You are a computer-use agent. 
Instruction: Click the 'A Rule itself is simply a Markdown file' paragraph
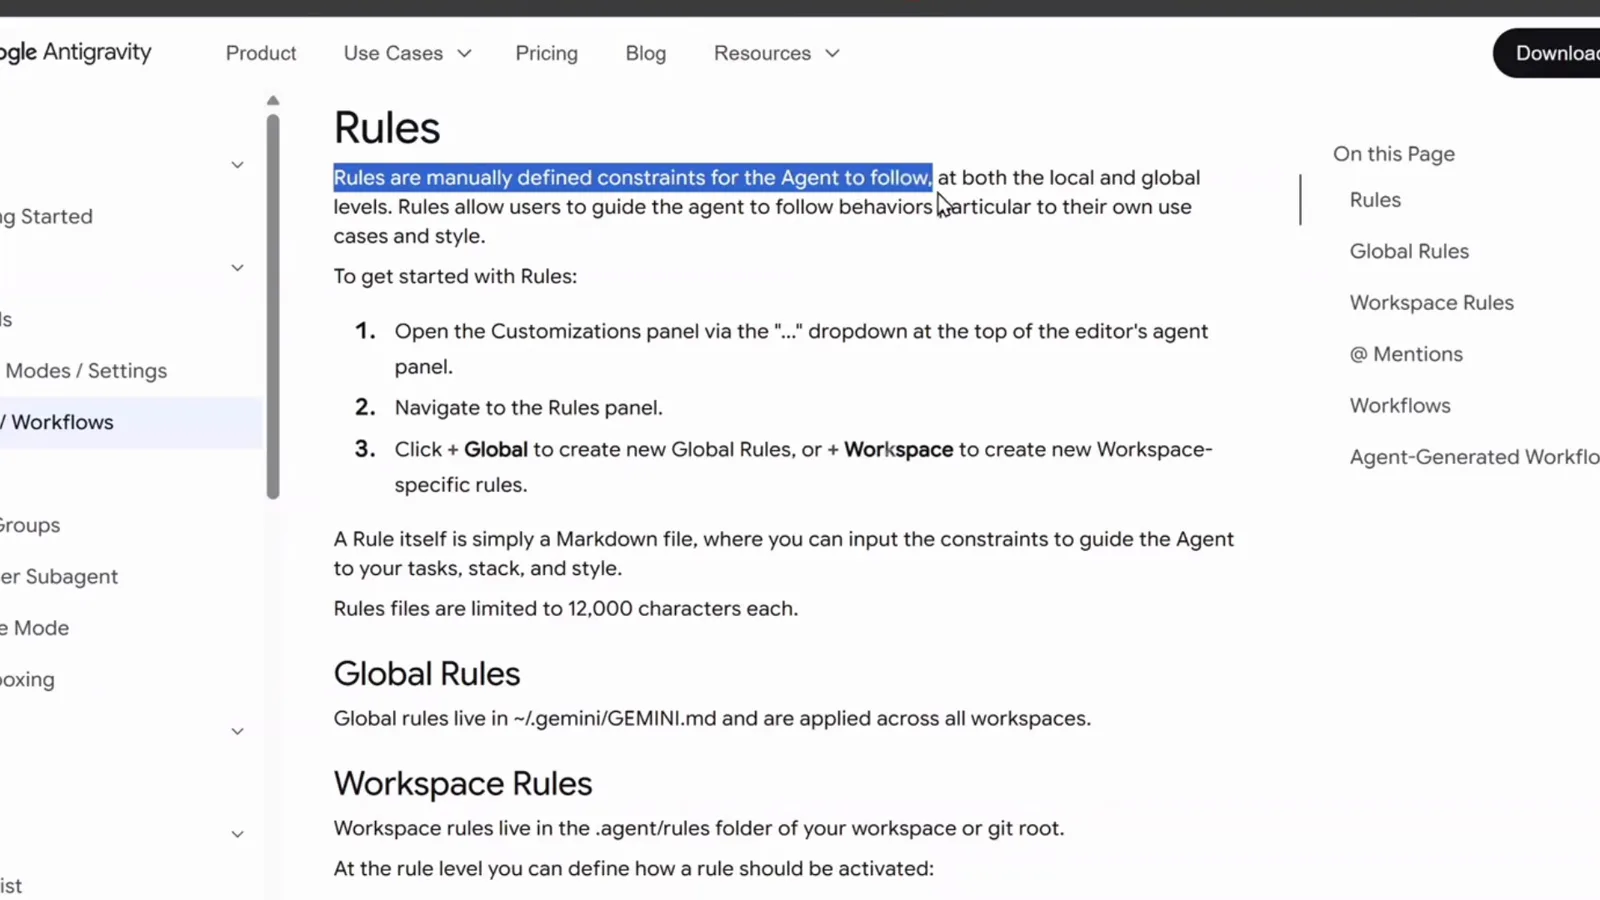pyautogui.click(x=784, y=554)
